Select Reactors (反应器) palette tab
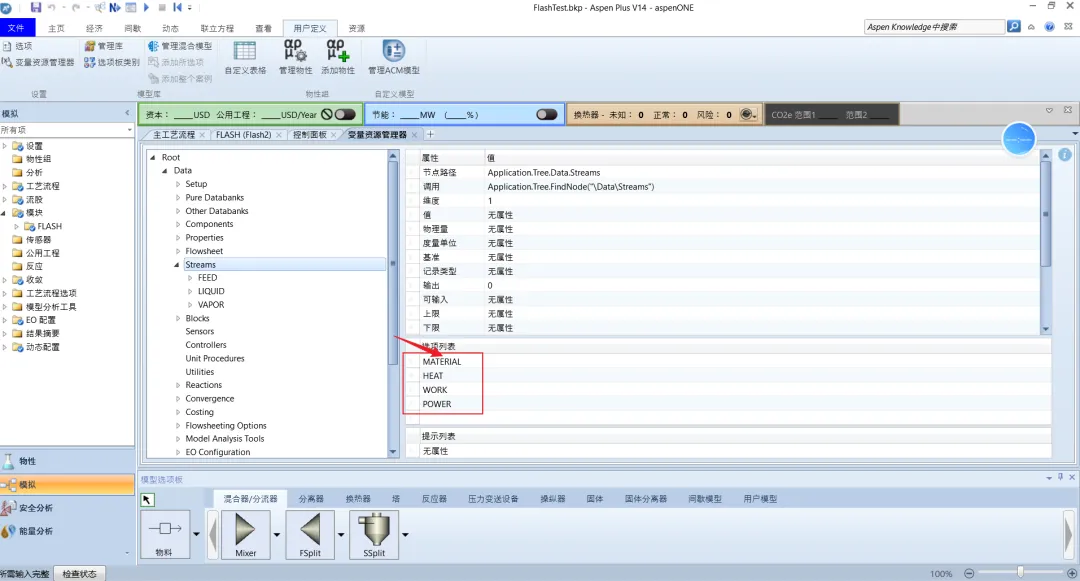This screenshot has height=581, width=1080. (434, 498)
